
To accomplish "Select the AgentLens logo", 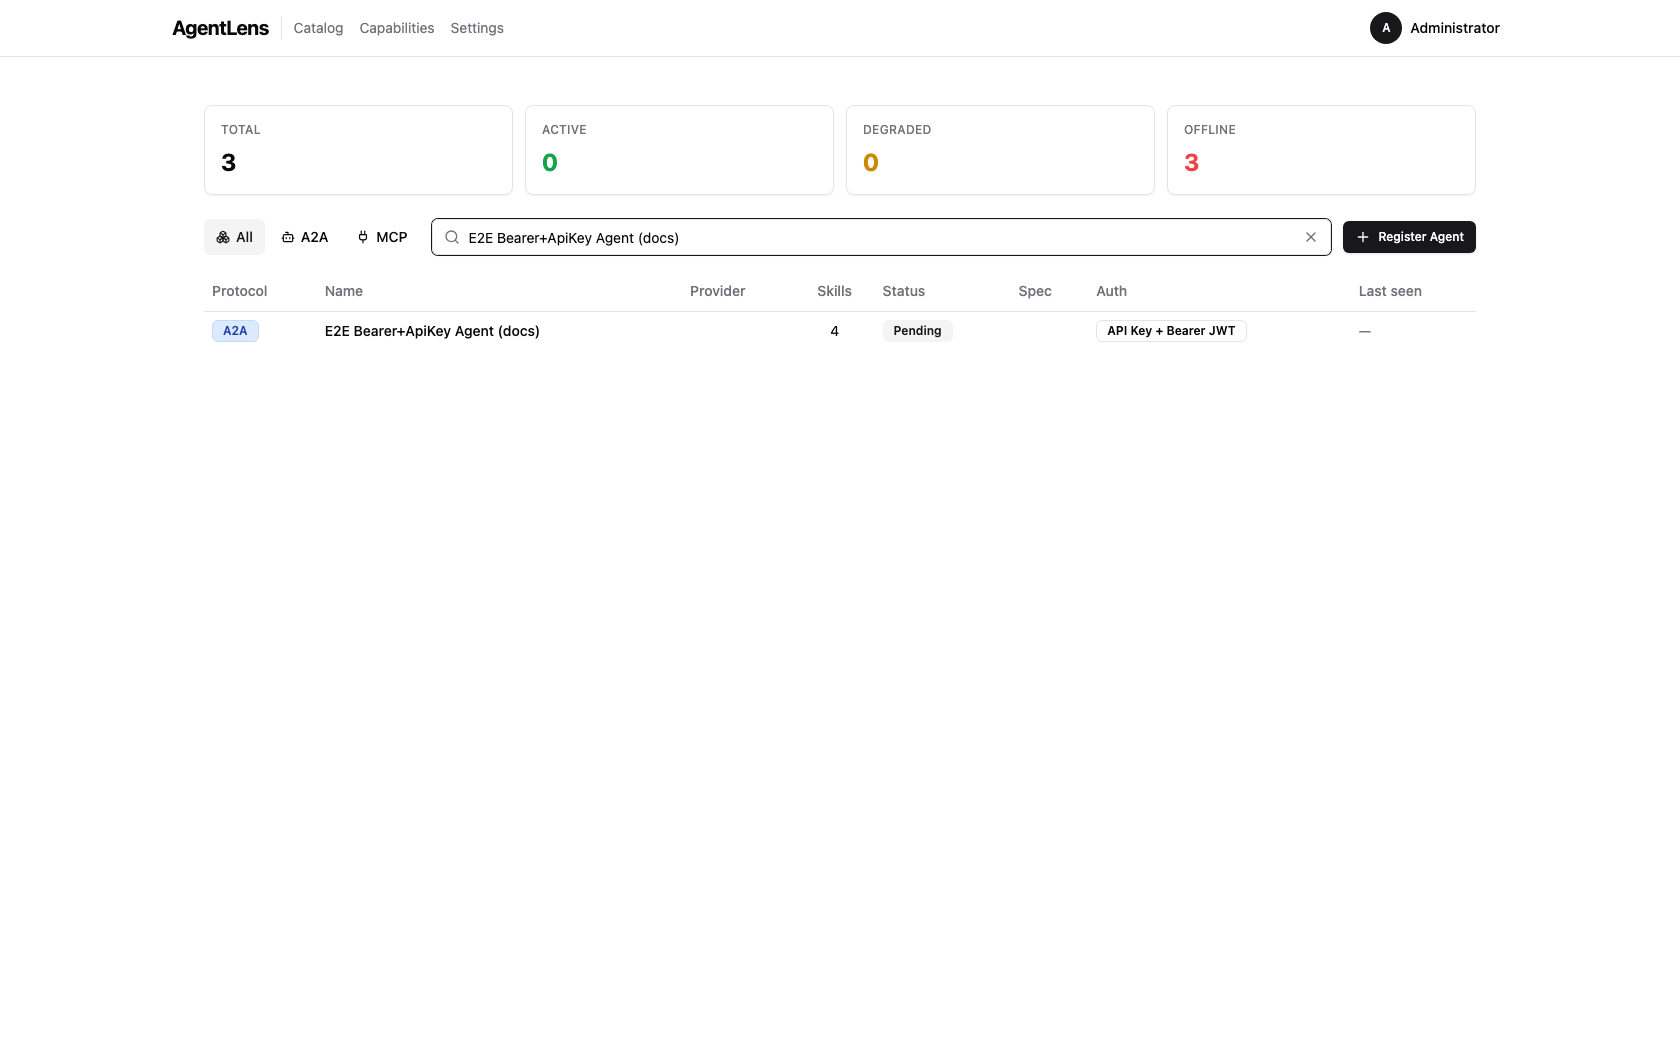I will pos(220,28).
